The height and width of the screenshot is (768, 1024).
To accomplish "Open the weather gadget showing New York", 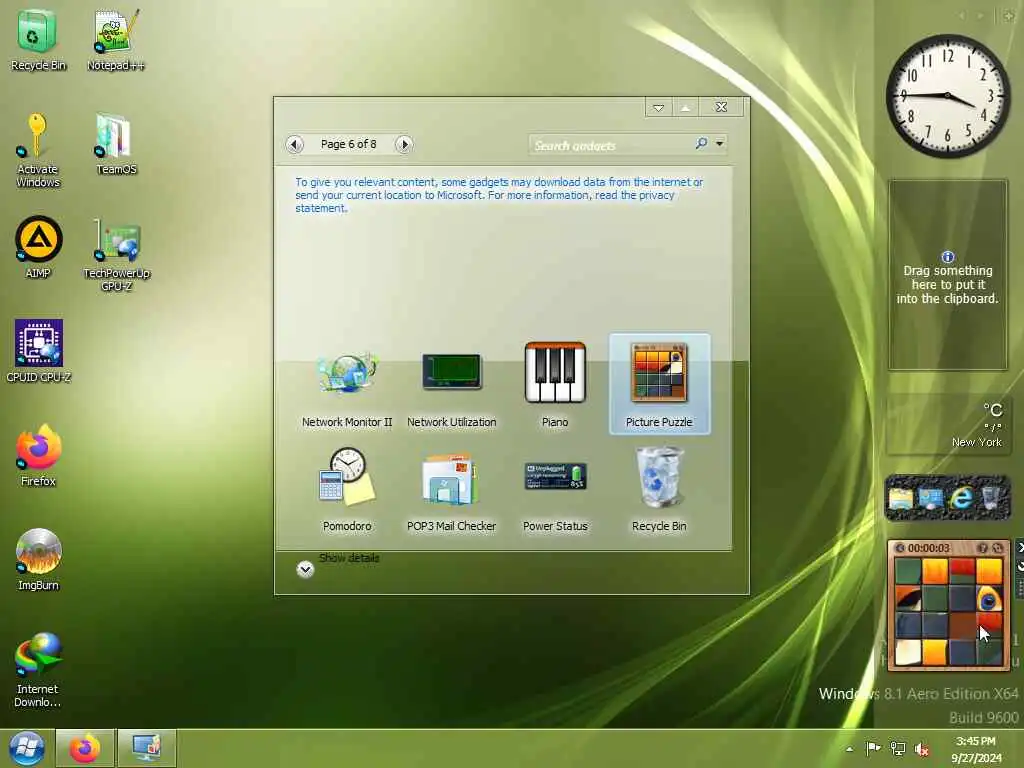I will click(x=948, y=424).
